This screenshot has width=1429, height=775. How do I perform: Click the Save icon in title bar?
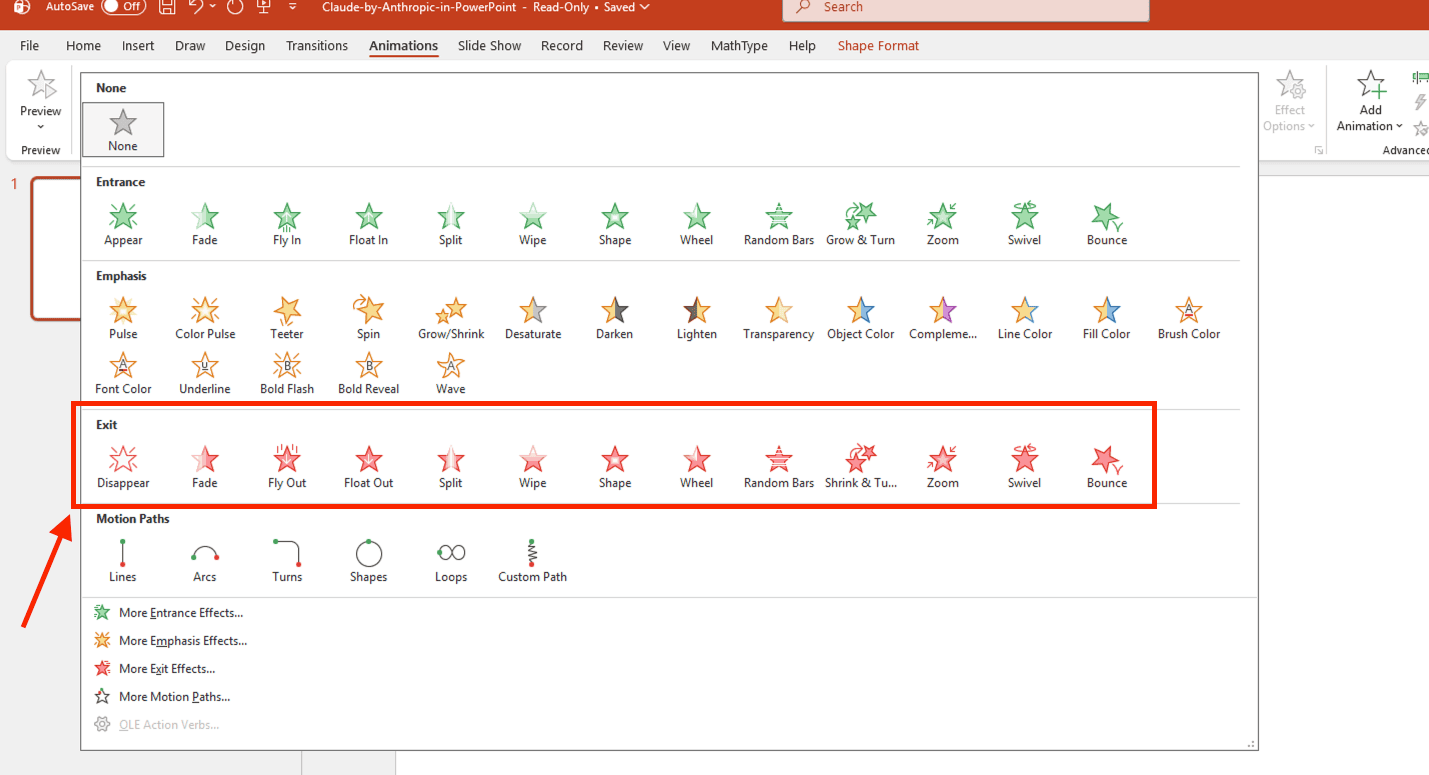coord(167,7)
